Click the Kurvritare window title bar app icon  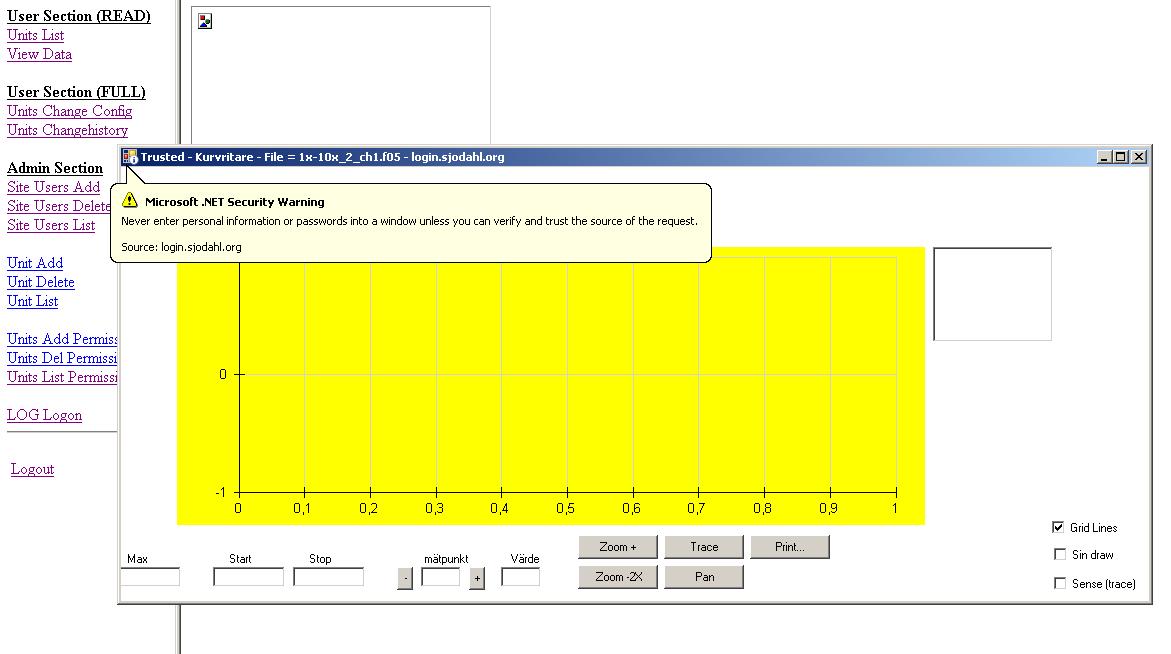coord(130,157)
